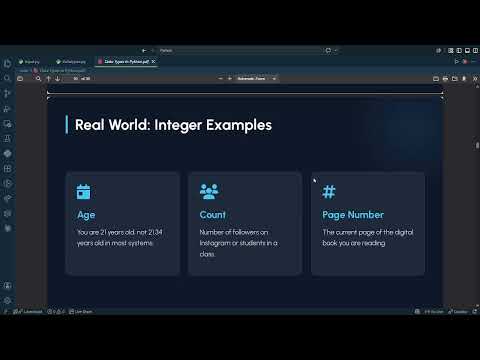Switch to the first .py editor tab
This screenshot has height=360, width=480.
click(x=29, y=62)
